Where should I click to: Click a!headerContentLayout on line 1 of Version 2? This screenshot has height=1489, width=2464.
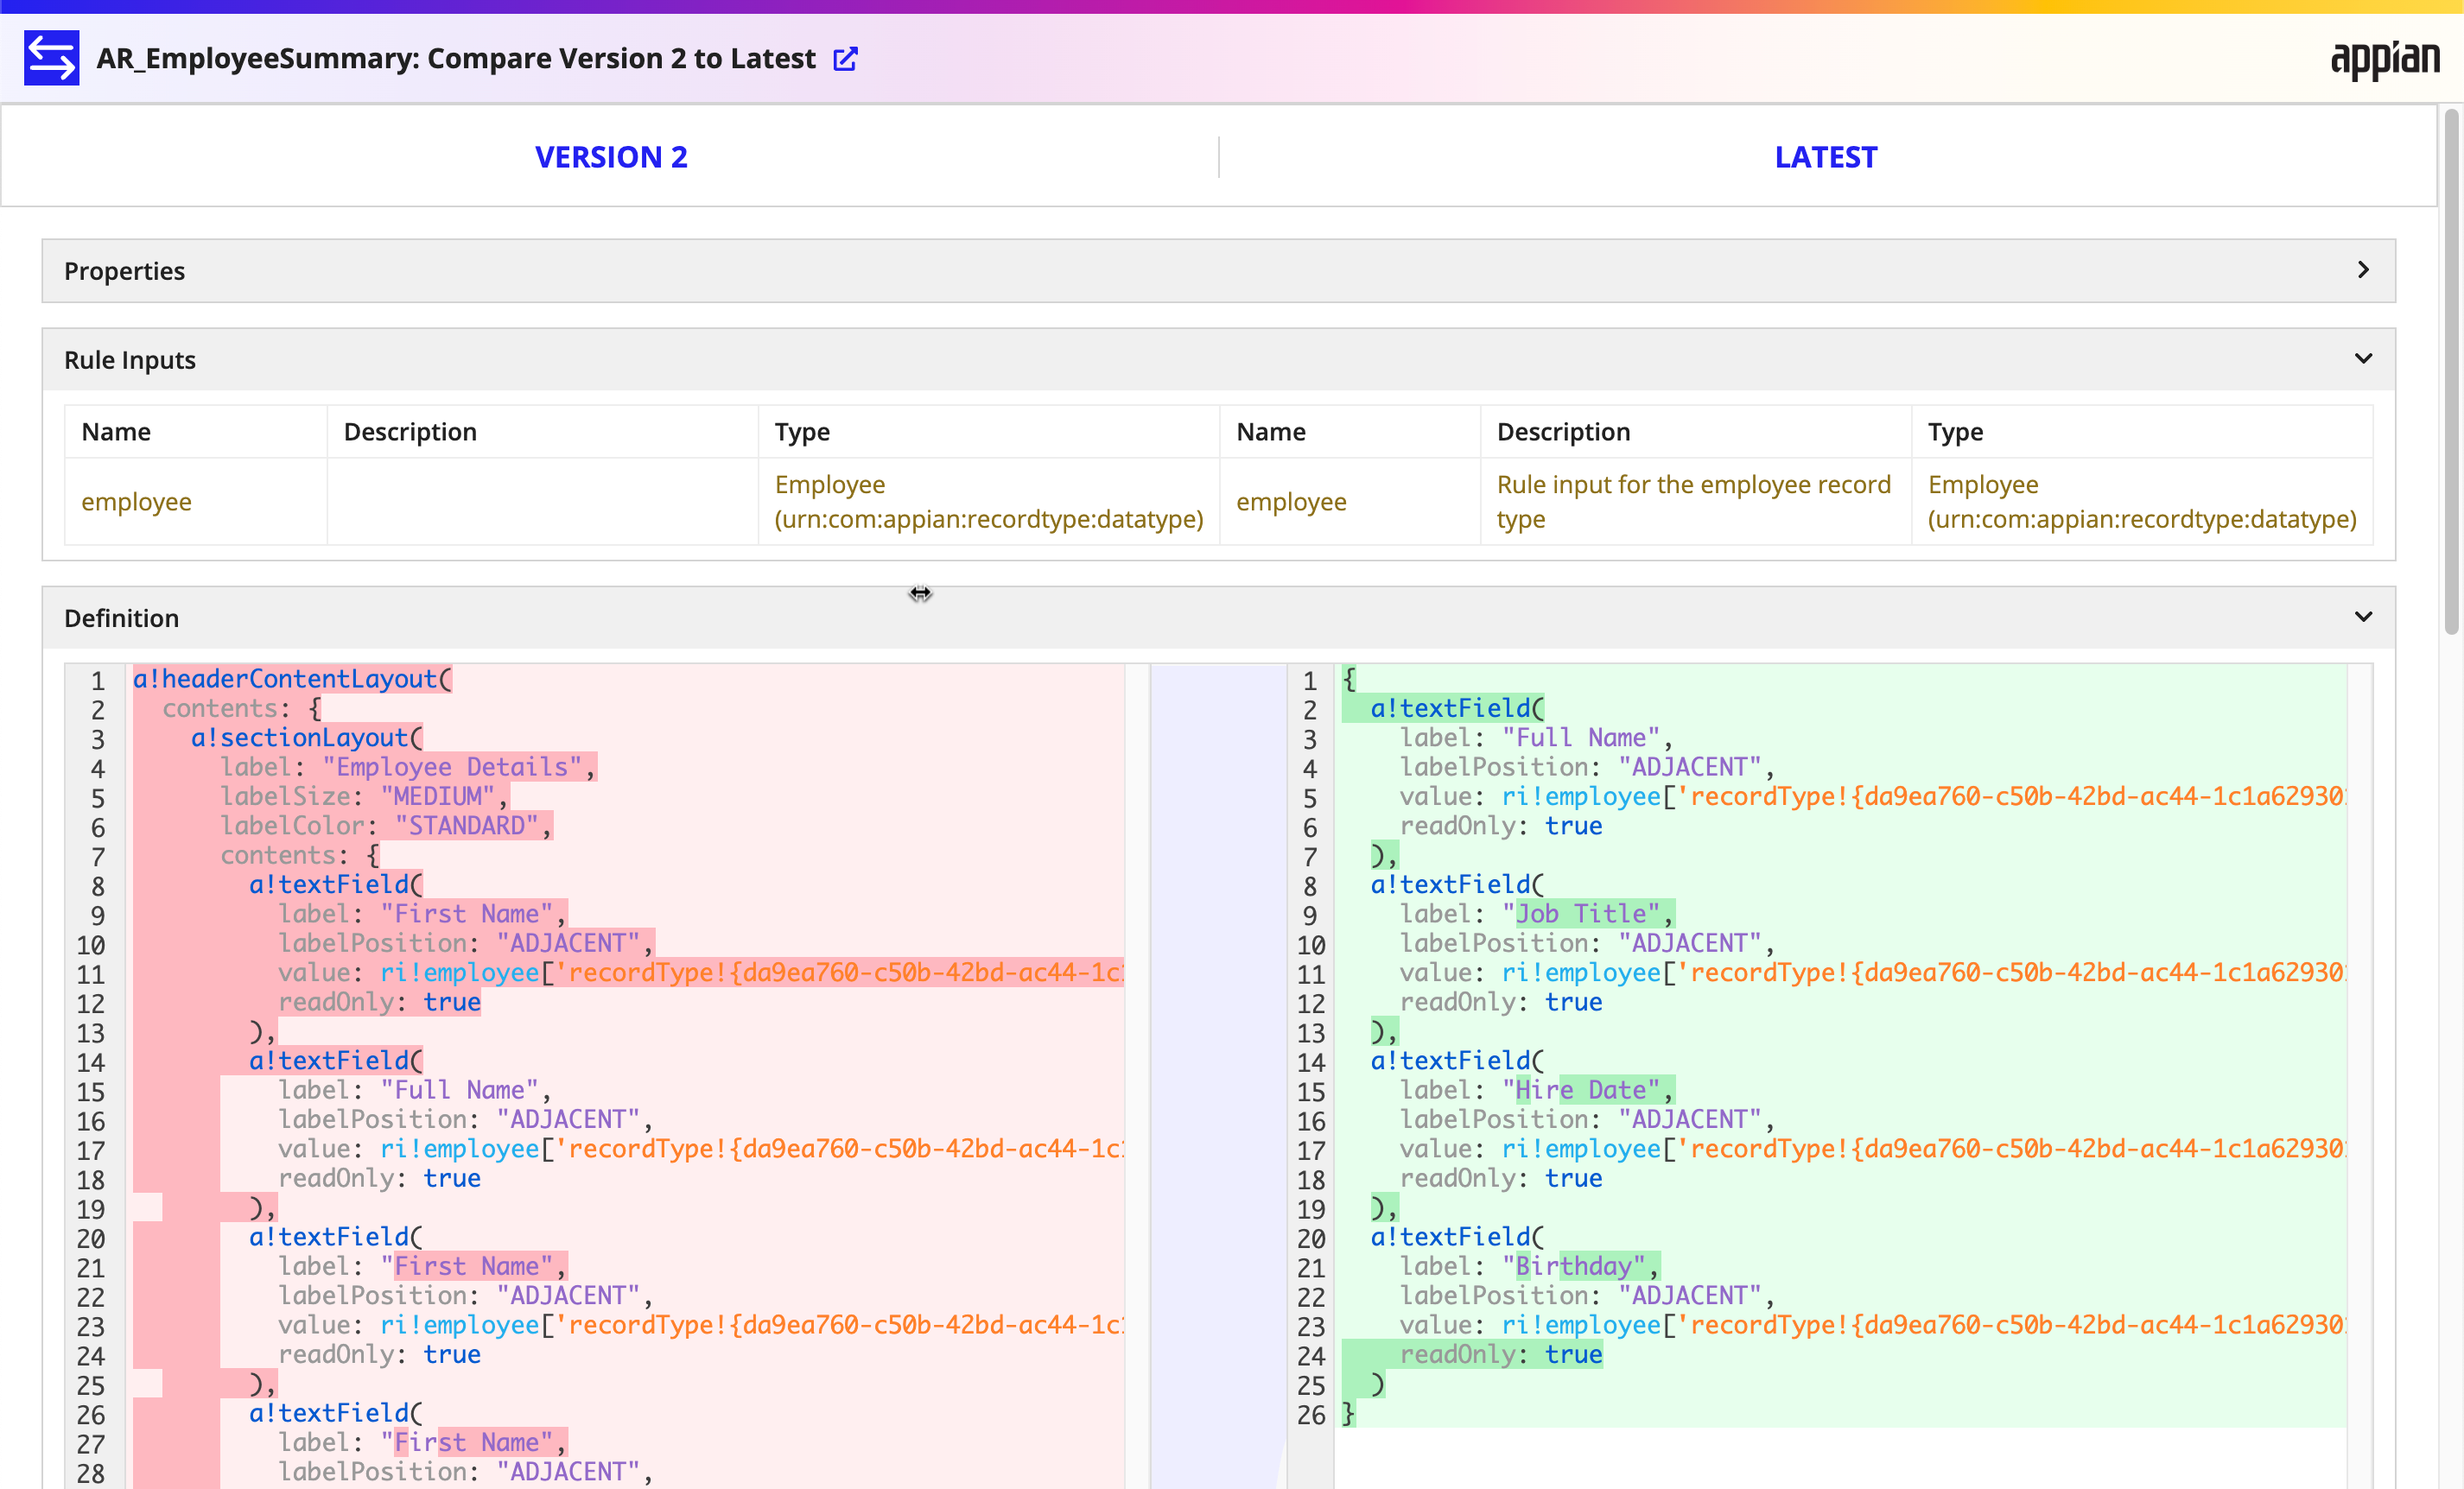click(x=292, y=679)
